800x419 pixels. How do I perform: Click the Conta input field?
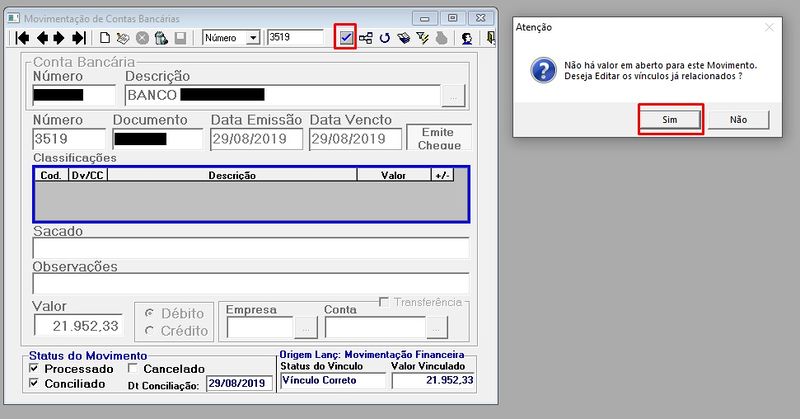click(375, 328)
